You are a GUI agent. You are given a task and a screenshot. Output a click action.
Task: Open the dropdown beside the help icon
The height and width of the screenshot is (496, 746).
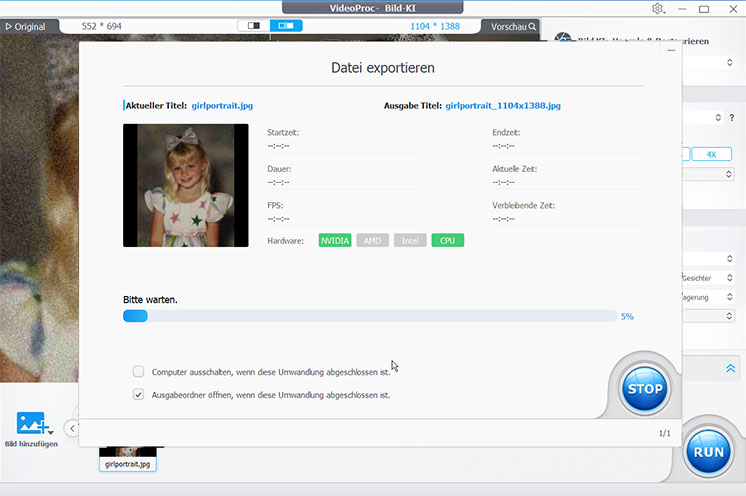pos(718,117)
